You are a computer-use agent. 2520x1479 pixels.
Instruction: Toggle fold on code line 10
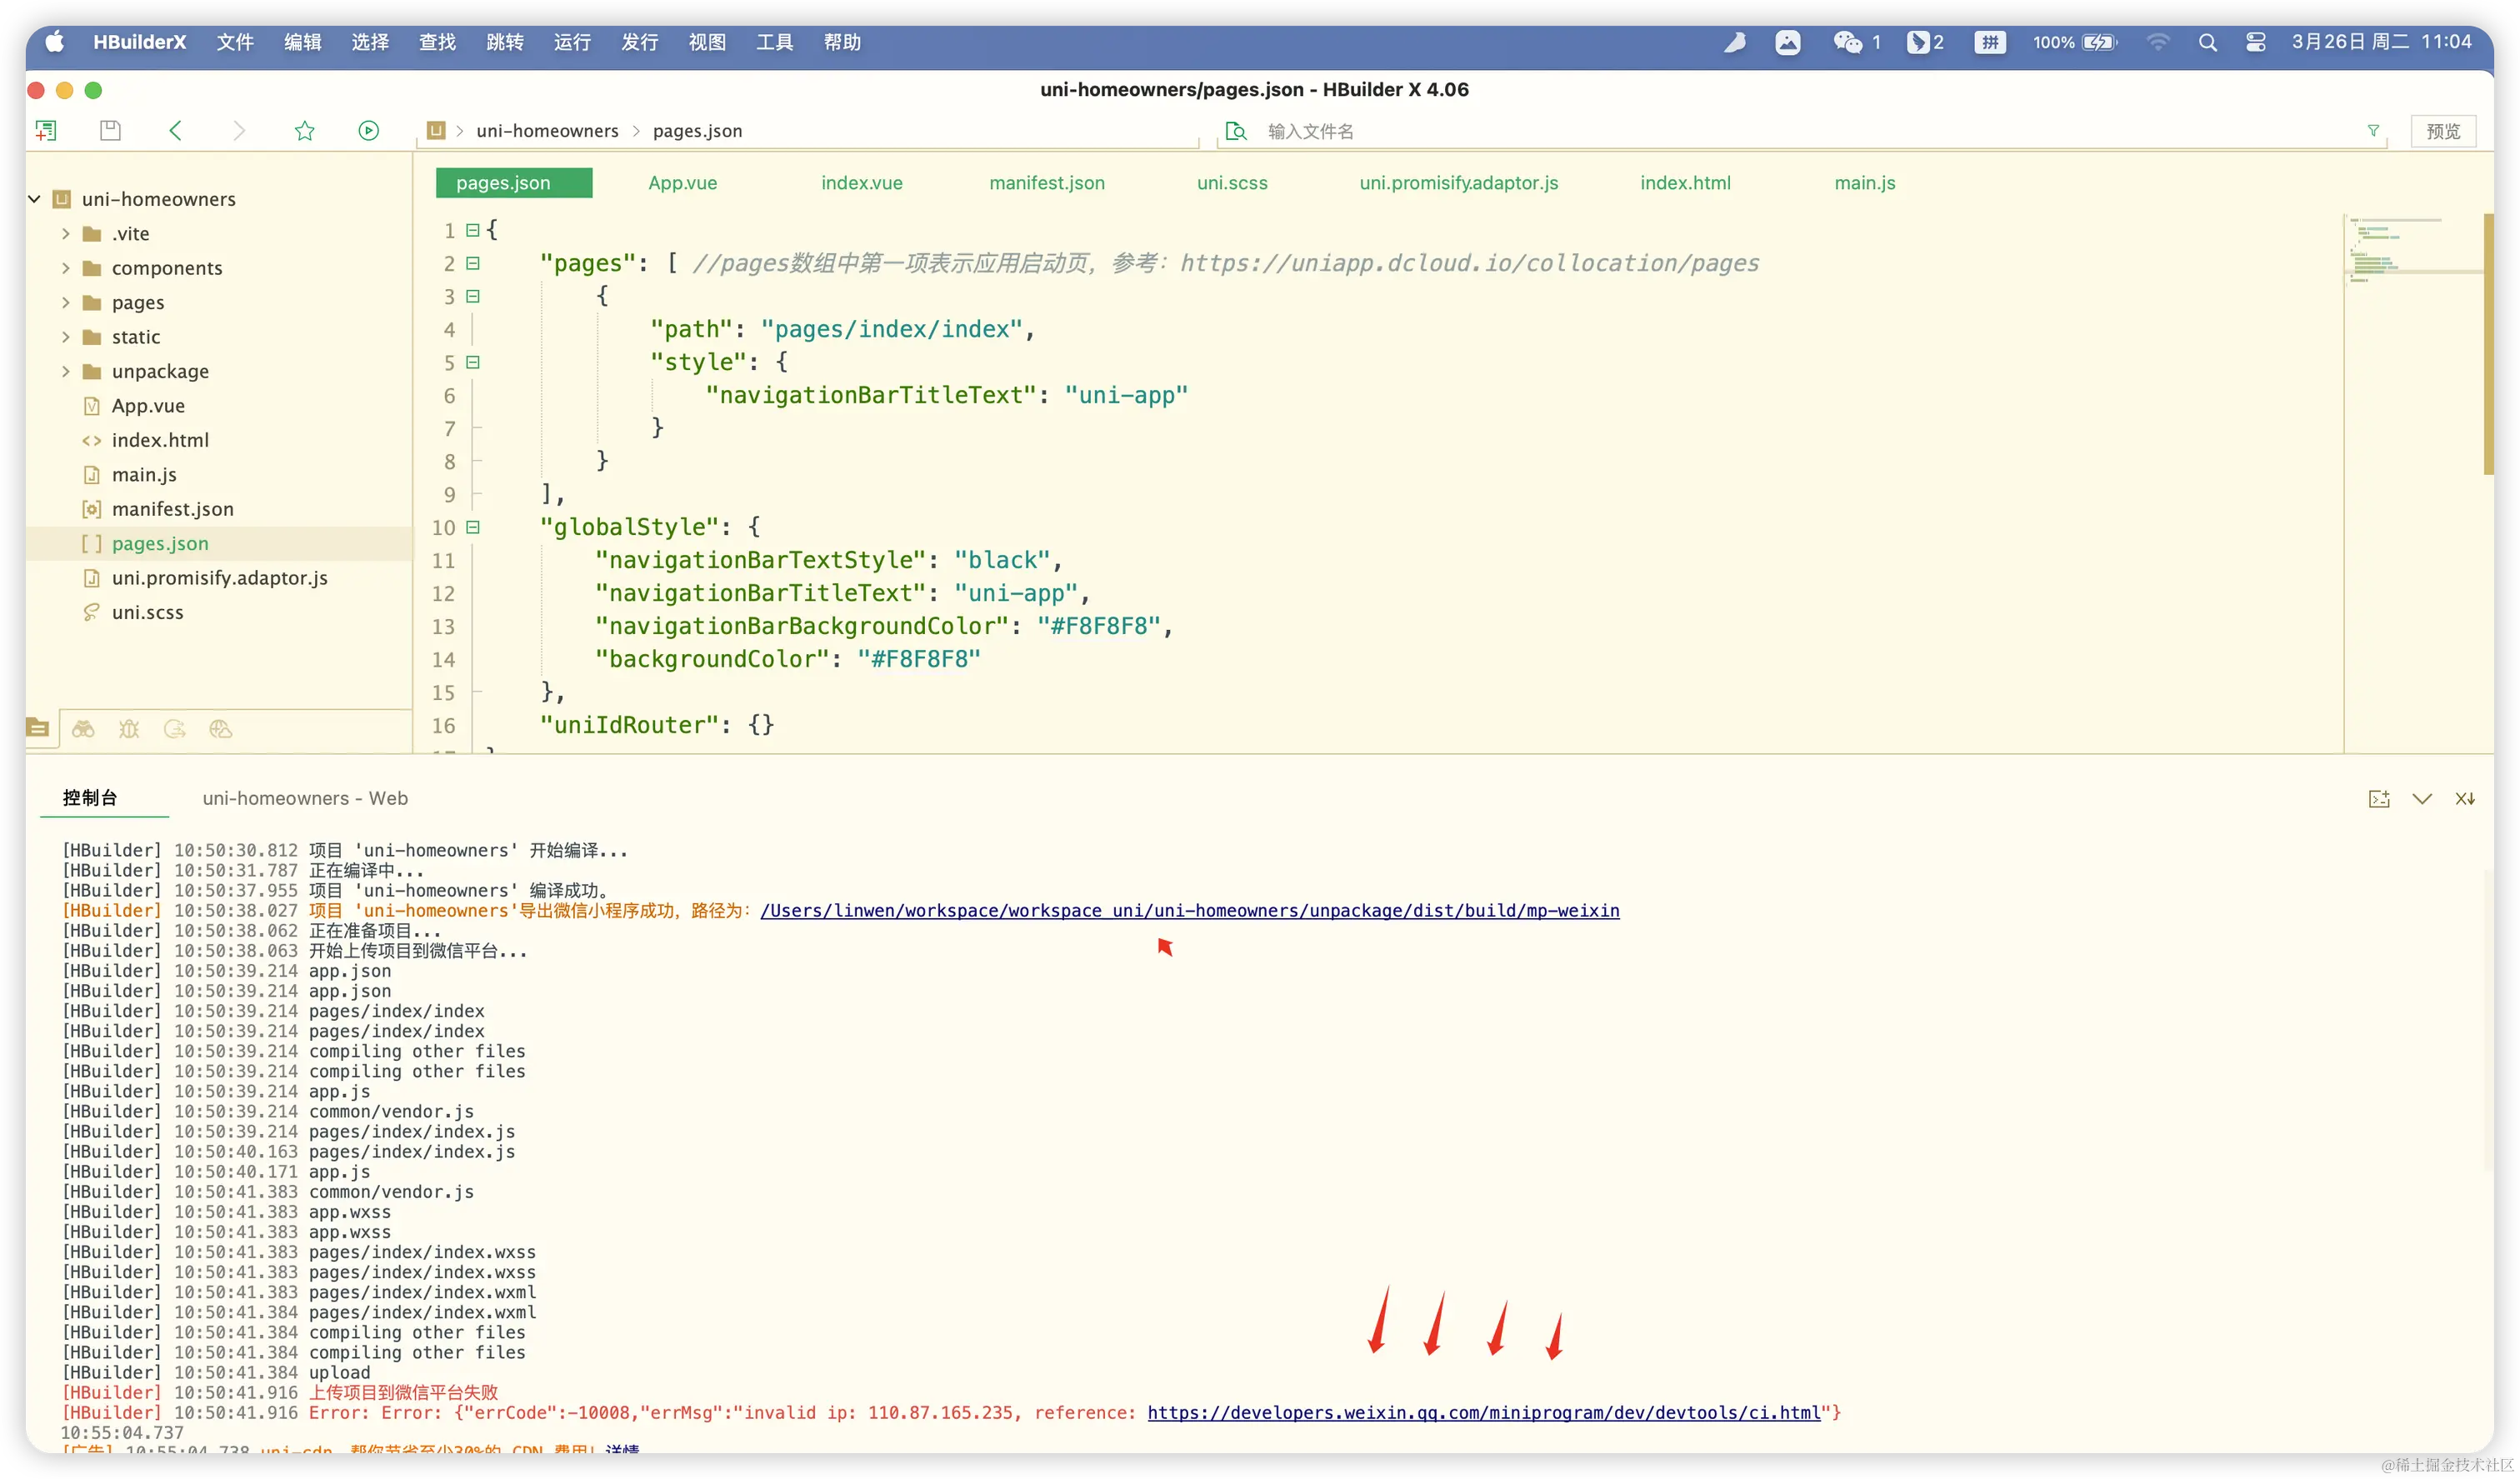click(473, 527)
